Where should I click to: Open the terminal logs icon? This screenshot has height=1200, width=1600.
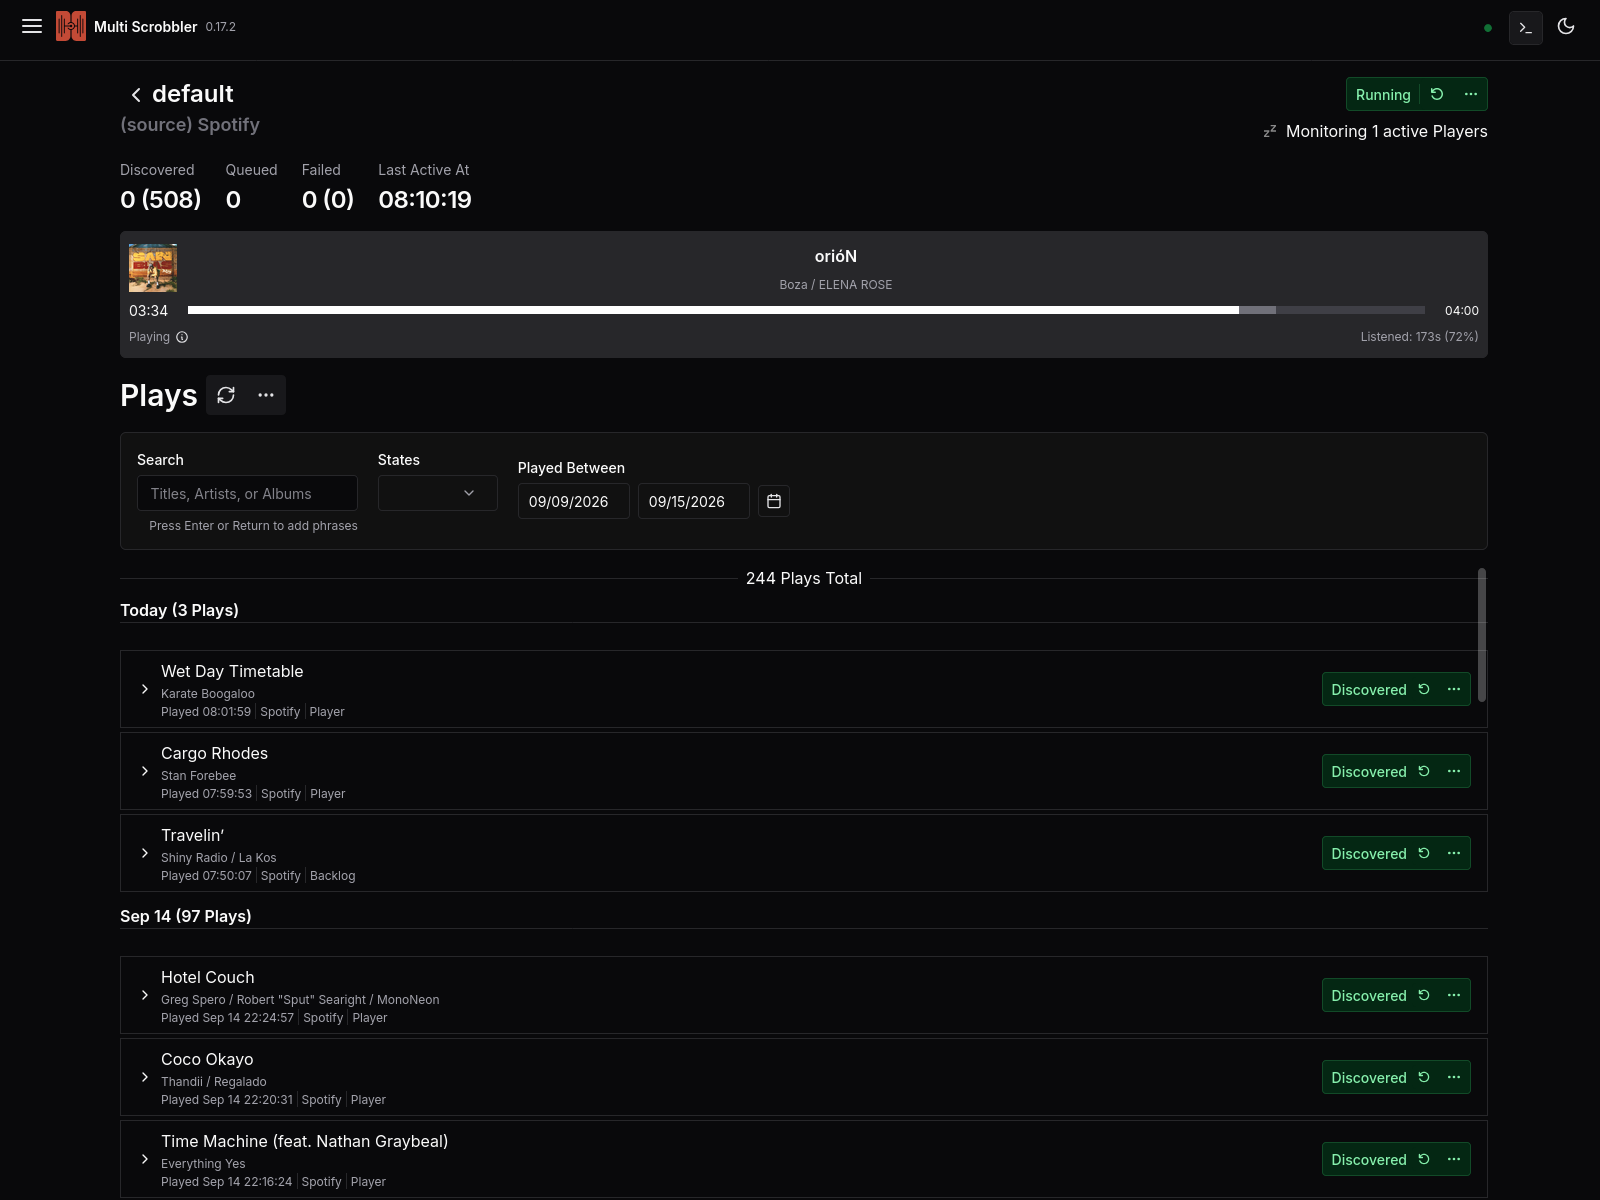point(1526,28)
